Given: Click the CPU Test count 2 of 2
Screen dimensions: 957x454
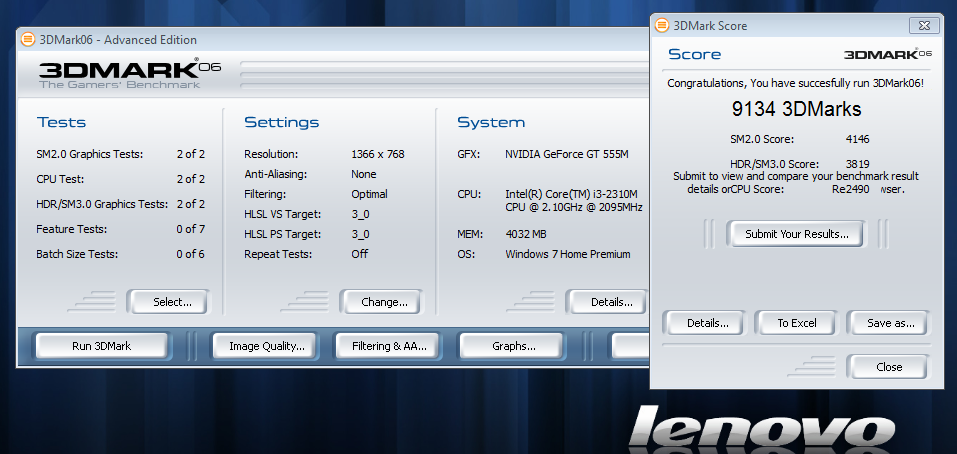Looking at the screenshot, I should pos(190,179).
